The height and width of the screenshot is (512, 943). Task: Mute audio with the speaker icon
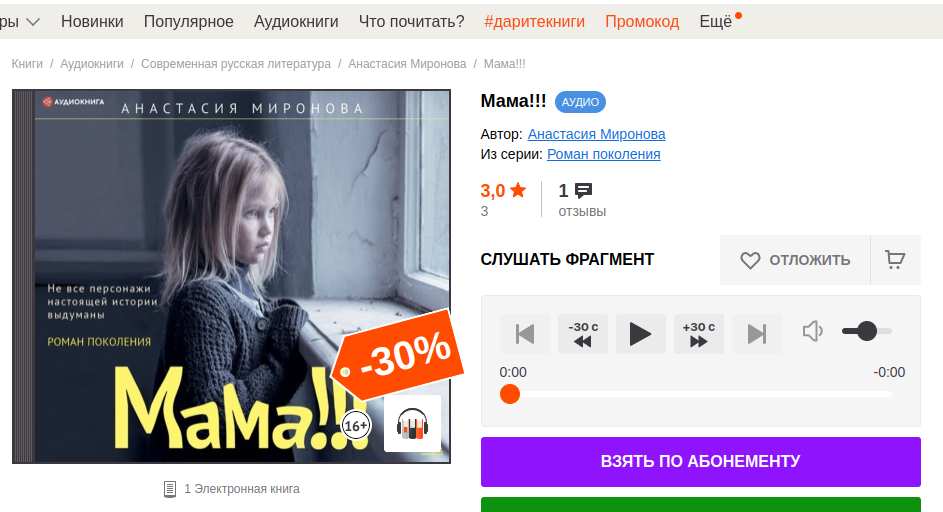(812, 331)
